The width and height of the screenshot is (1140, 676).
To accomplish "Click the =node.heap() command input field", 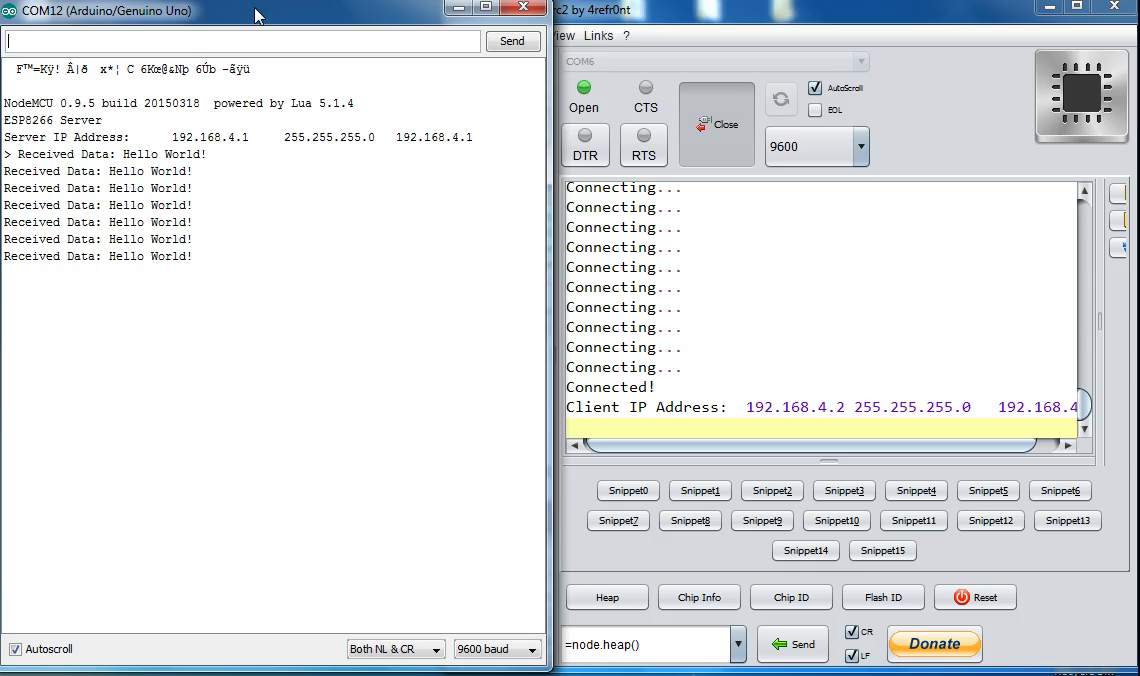I will tap(645, 644).
